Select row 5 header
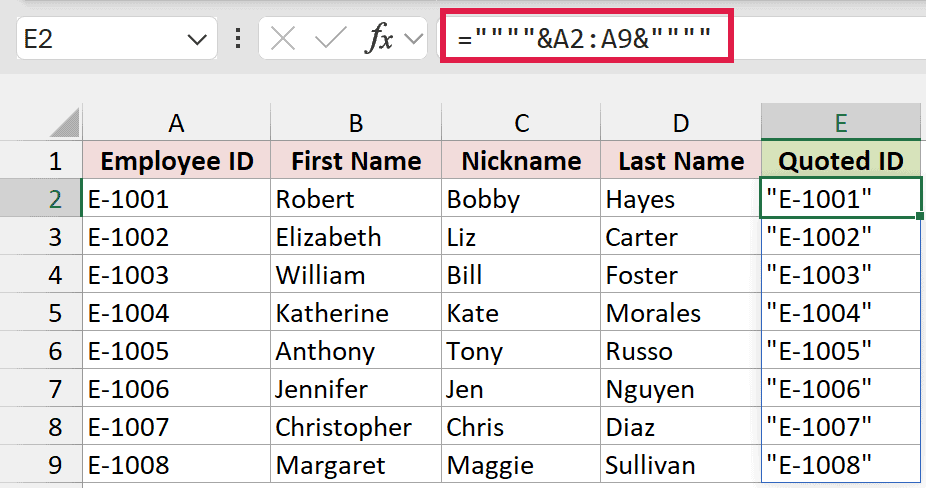 [41, 313]
